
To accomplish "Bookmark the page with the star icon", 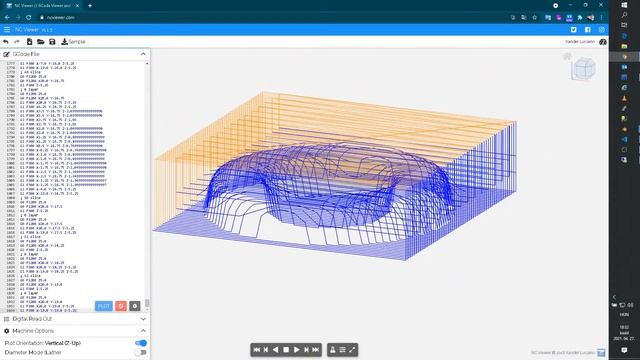I will pos(534,18).
